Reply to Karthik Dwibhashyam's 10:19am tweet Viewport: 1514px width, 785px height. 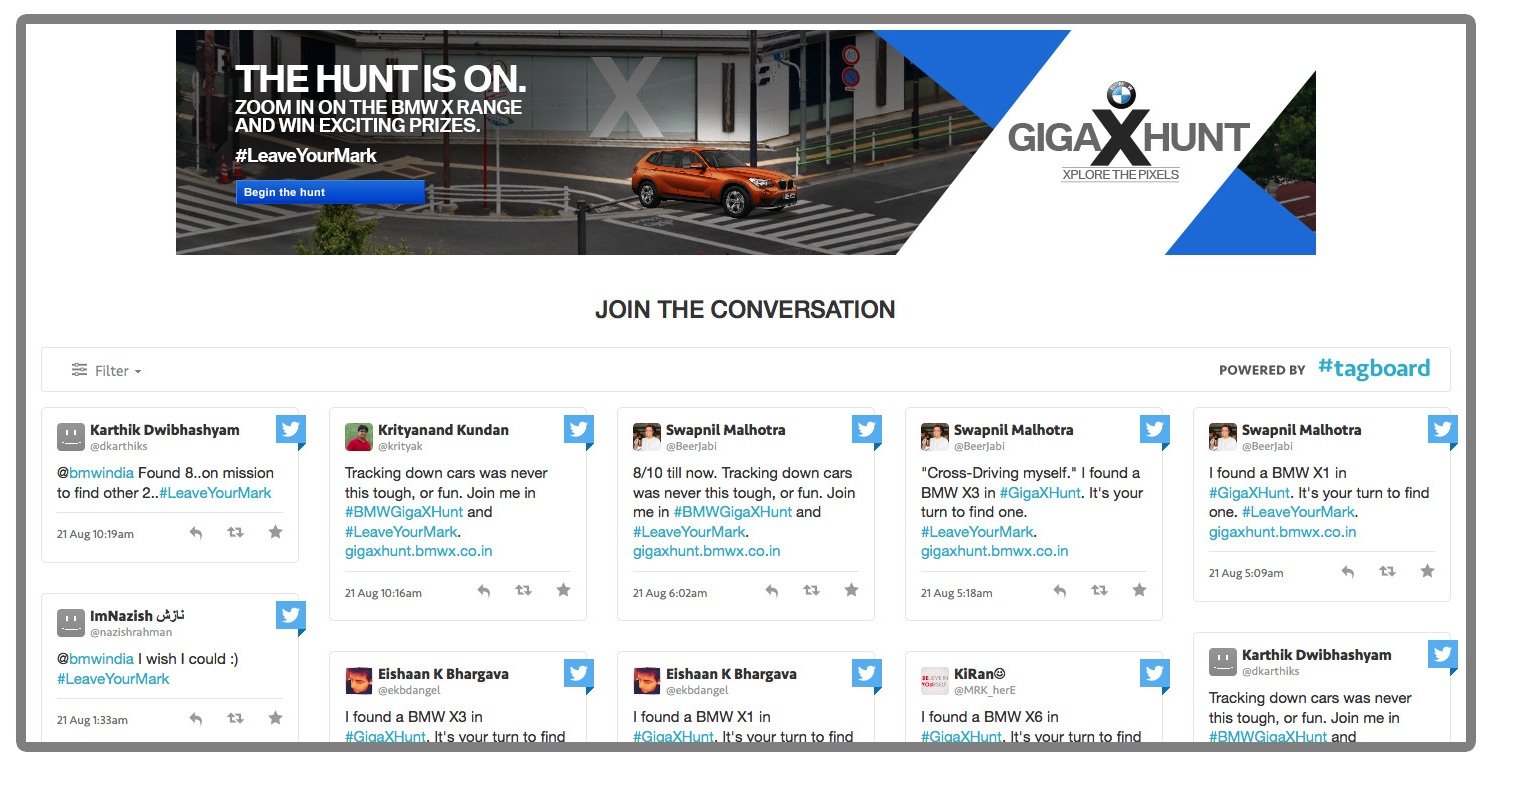196,533
